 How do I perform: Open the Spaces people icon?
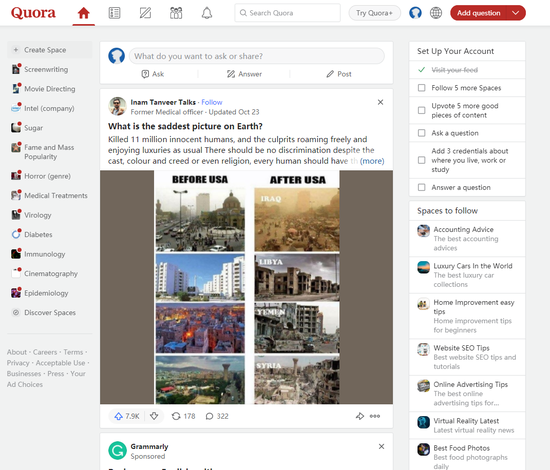click(176, 13)
